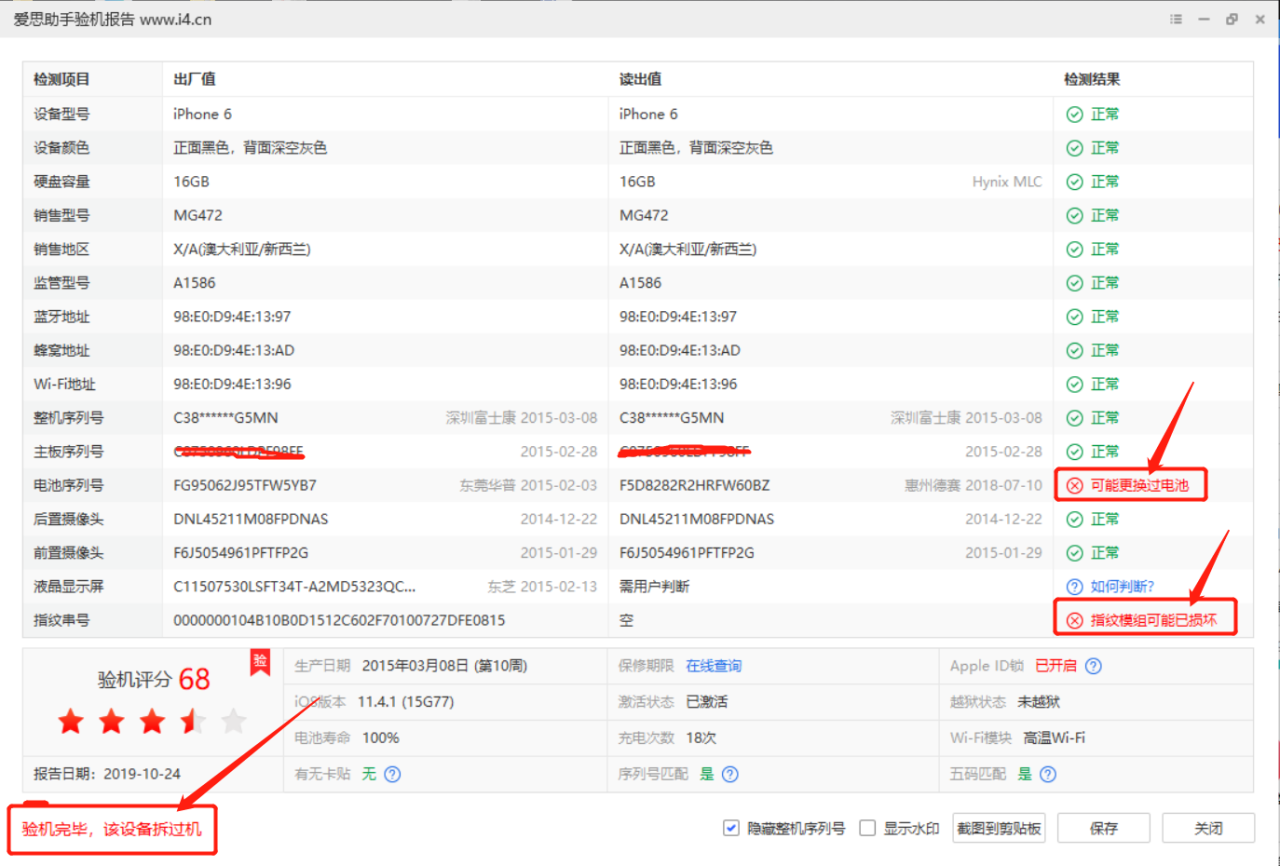Click red X icon in battery row
The width and height of the screenshot is (1280, 866).
[1074, 486]
